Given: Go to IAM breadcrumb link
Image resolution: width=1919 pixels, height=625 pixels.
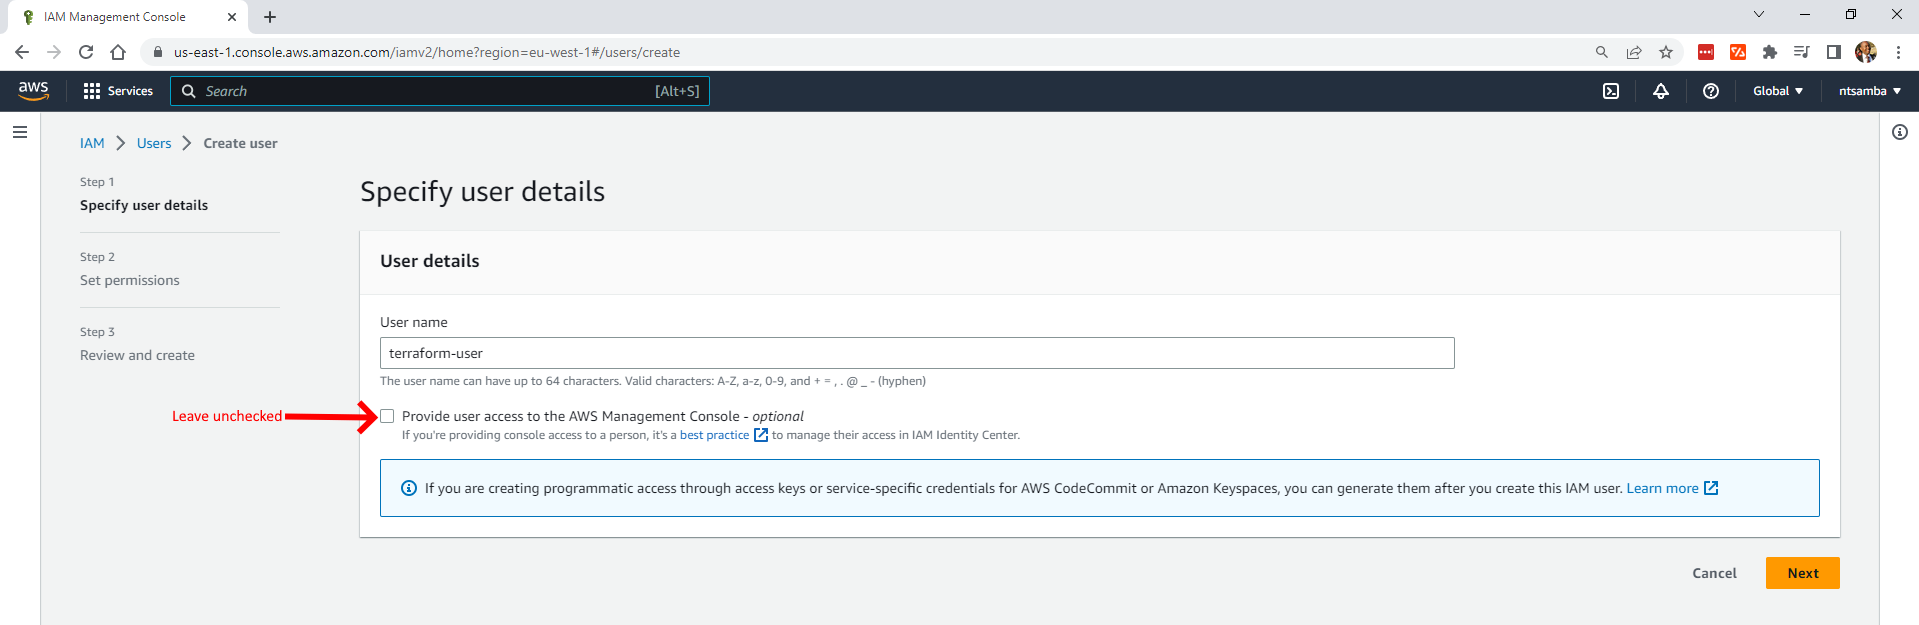Looking at the screenshot, I should point(92,143).
